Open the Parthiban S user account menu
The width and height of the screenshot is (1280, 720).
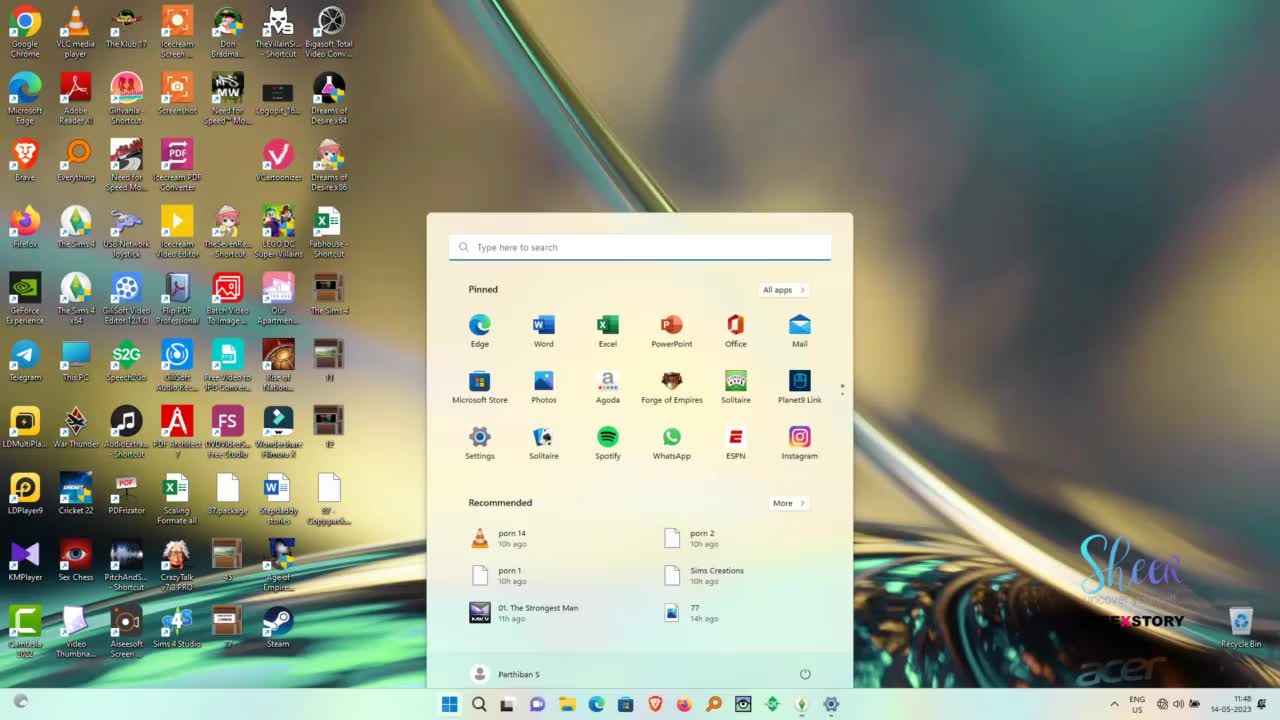[x=506, y=674]
